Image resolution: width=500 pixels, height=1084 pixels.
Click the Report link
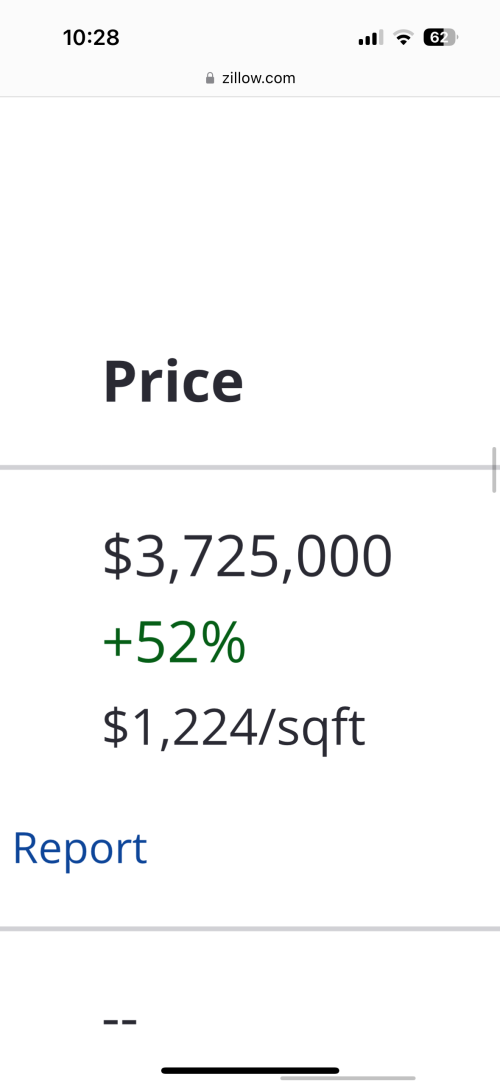pyautogui.click(x=80, y=848)
